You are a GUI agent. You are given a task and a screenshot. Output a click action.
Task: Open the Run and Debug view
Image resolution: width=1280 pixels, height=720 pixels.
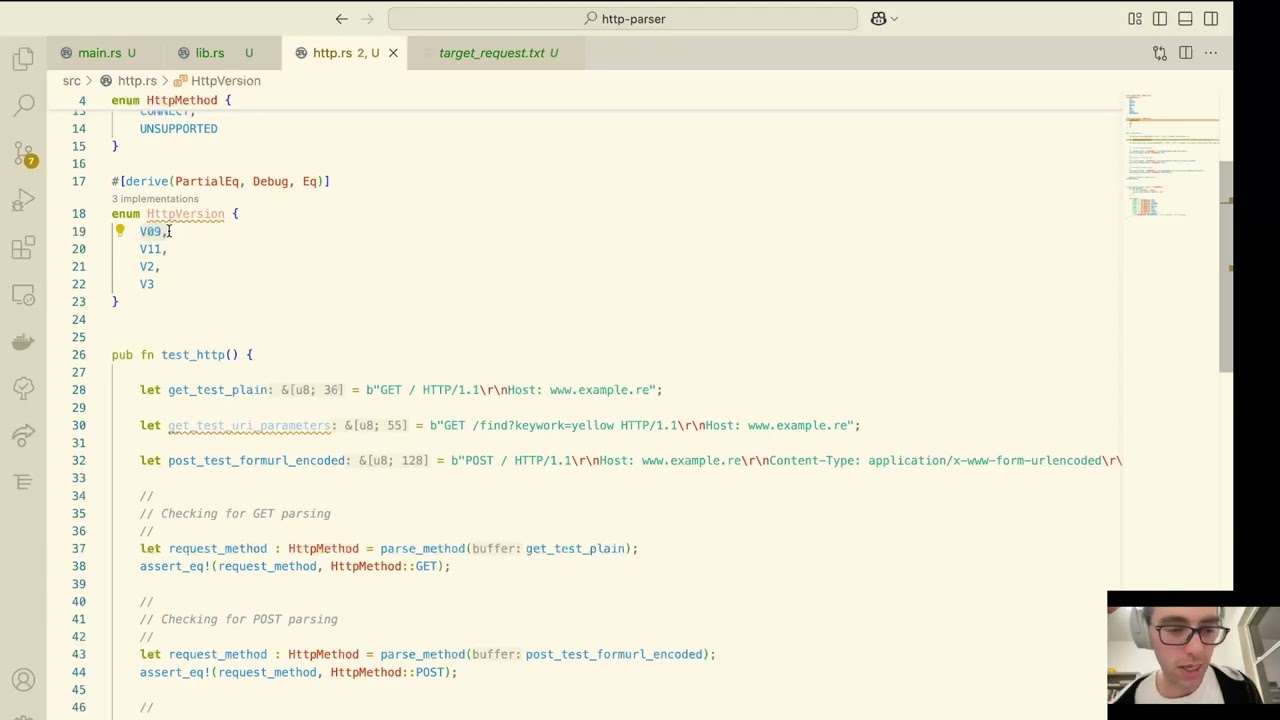click(x=24, y=201)
